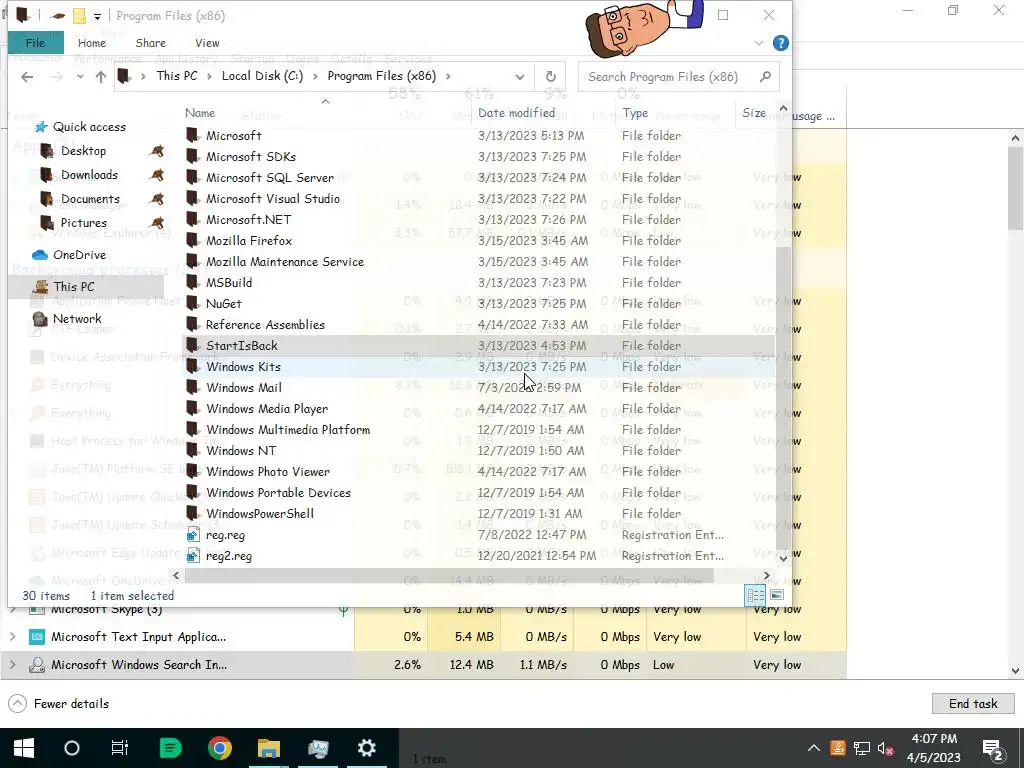1024x768 pixels.
Task: Sort by Size column header
Action: point(754,113)
